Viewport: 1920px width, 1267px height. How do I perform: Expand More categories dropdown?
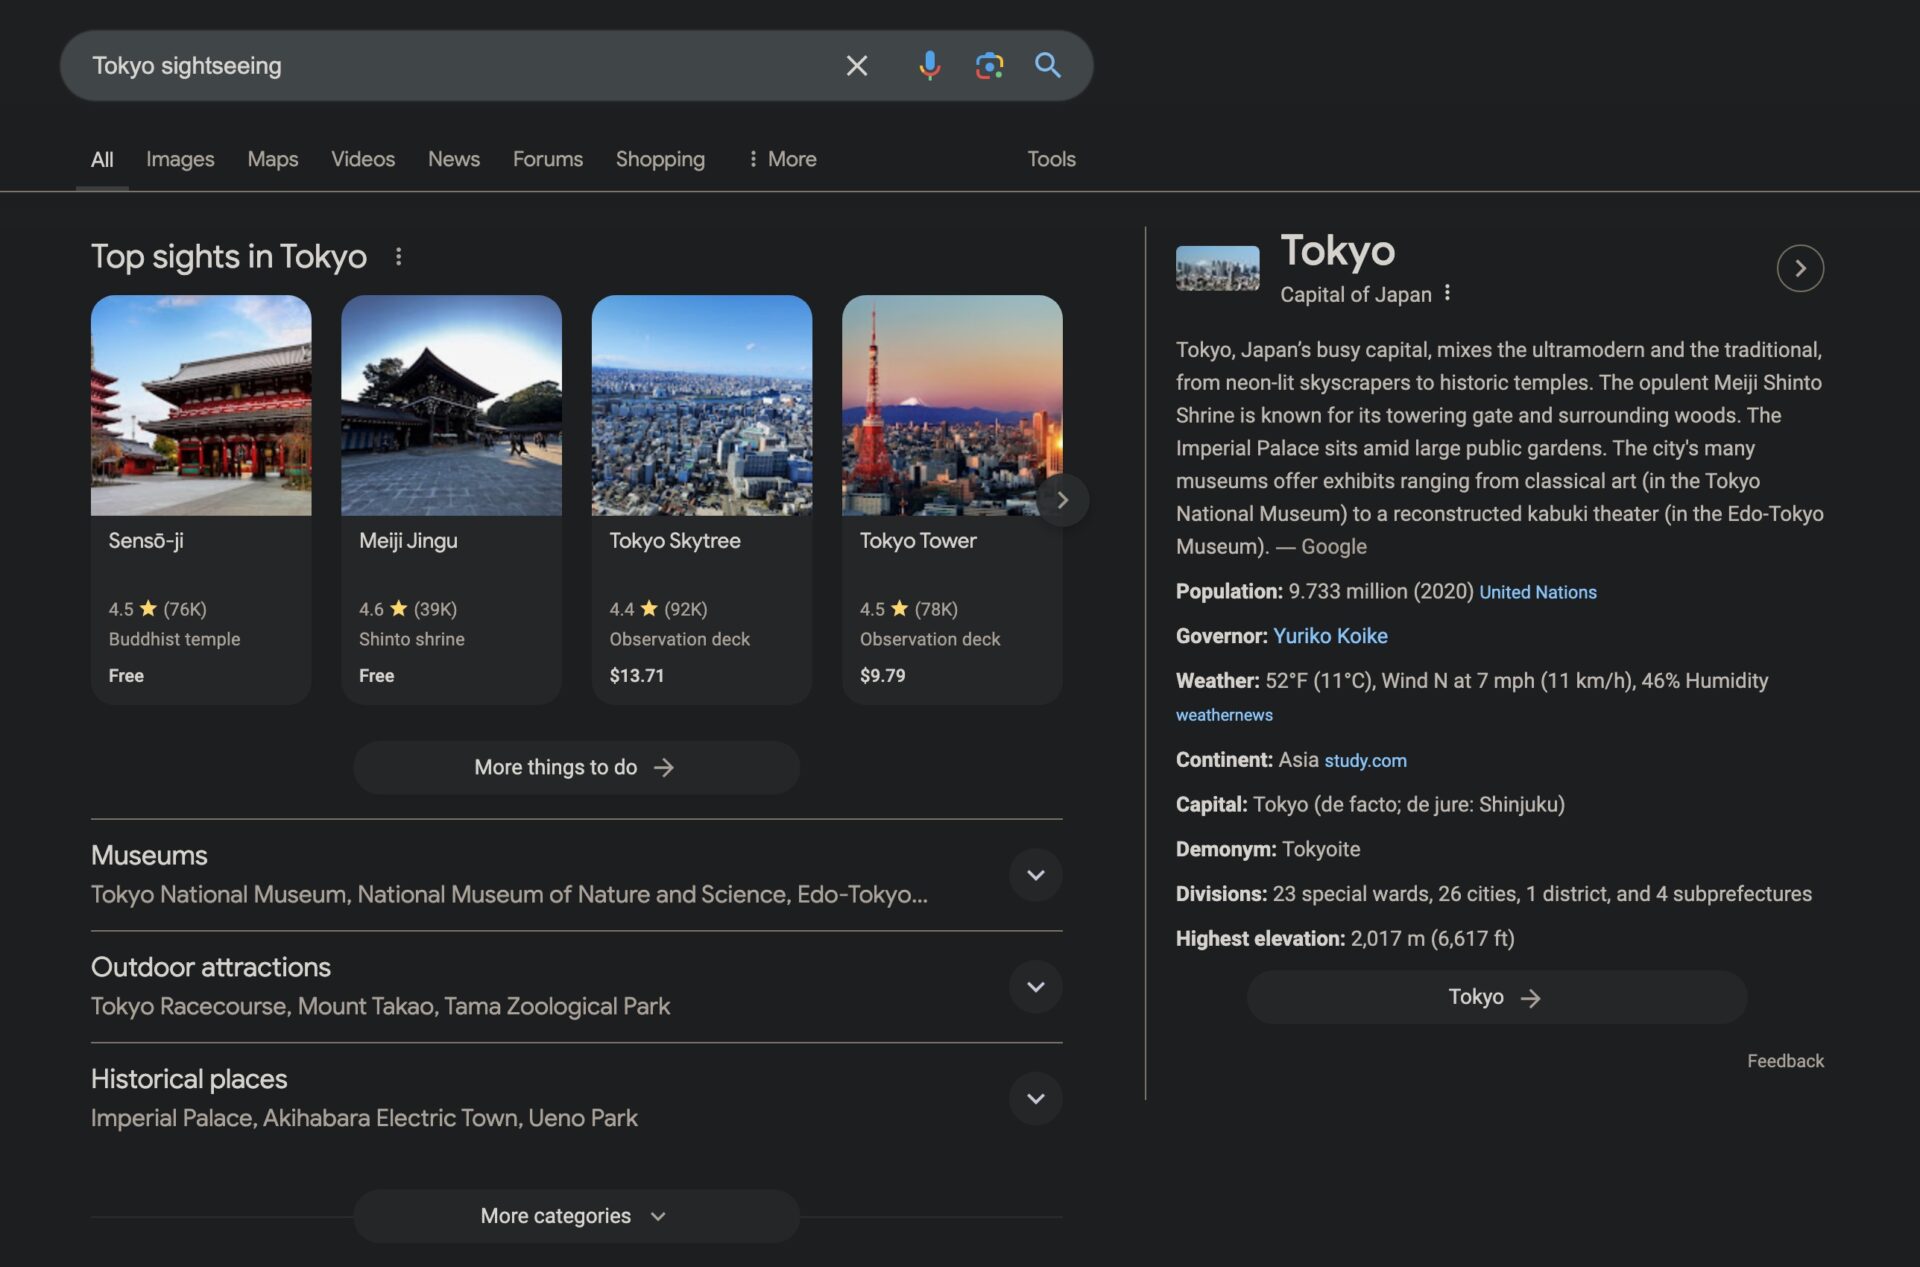coord(576,1216)
